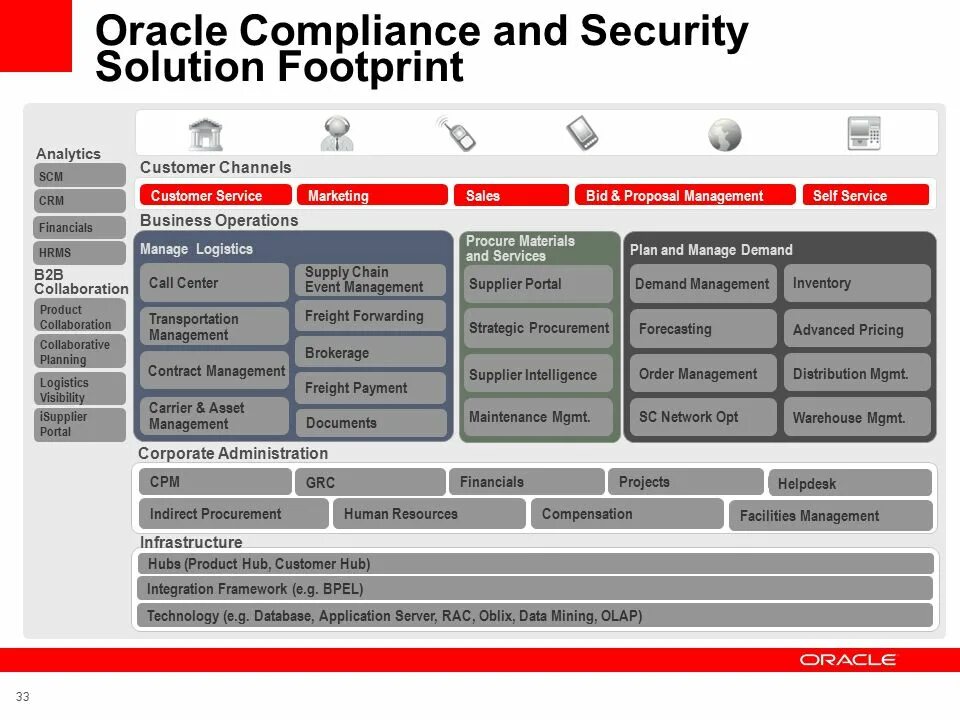The height and width of the screenshot is (720, 960).
Task: Select the Customer Service box
Action: click(x=216, y=195)
